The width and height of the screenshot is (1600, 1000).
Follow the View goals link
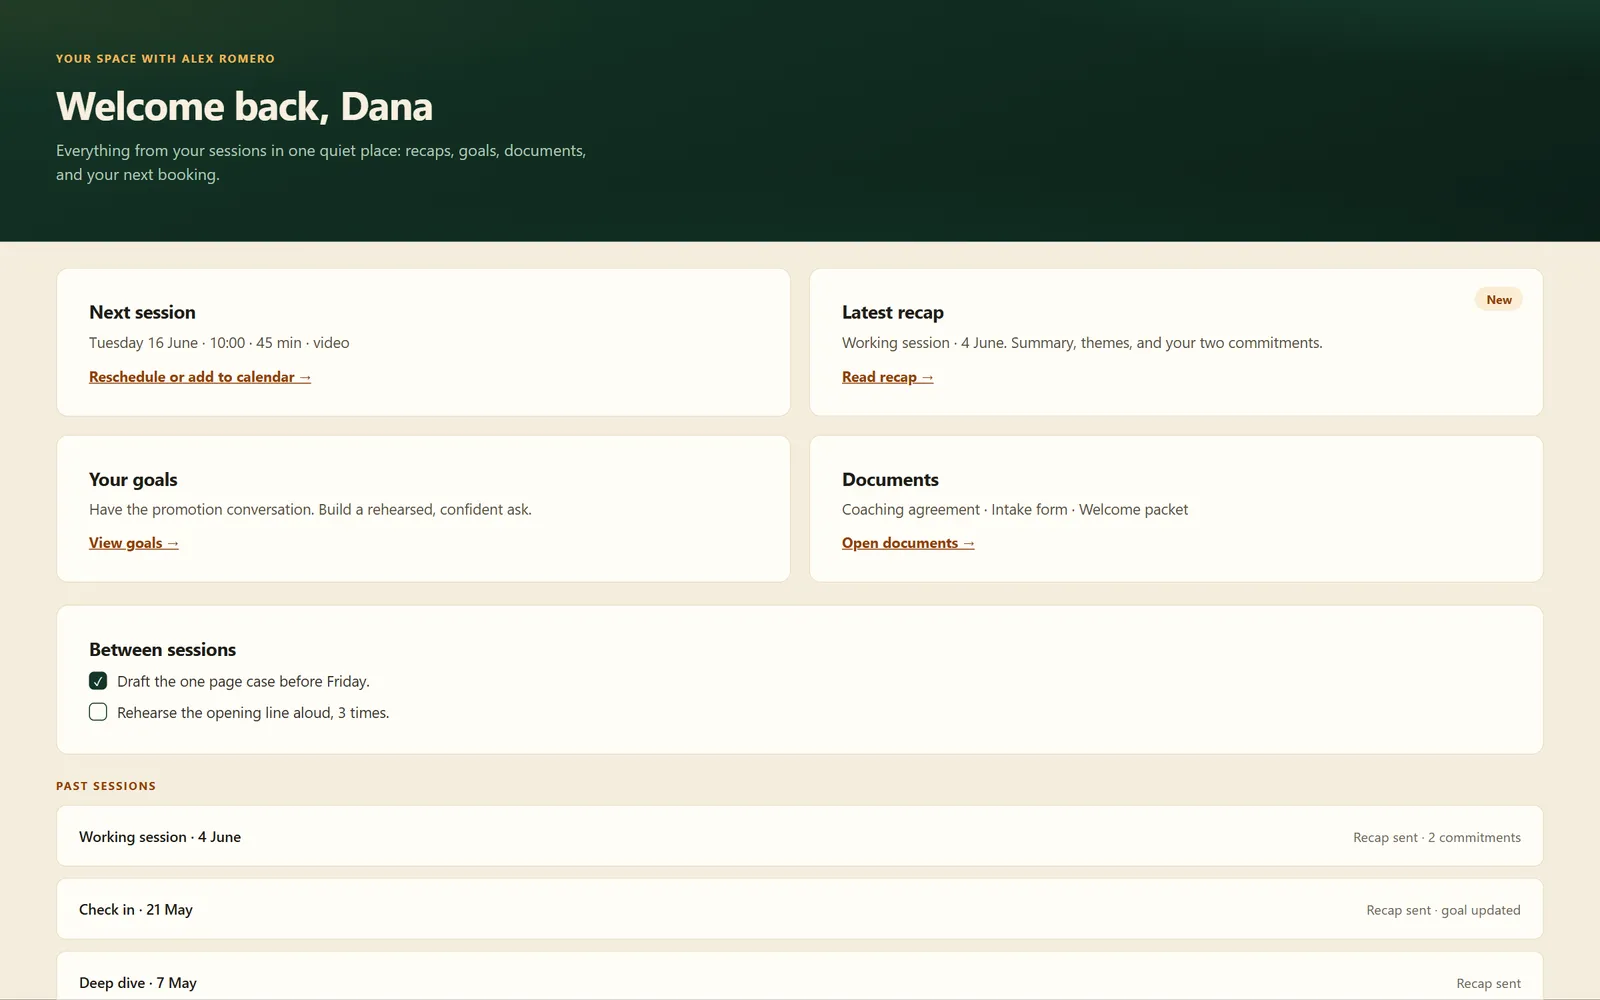(134, 543)
